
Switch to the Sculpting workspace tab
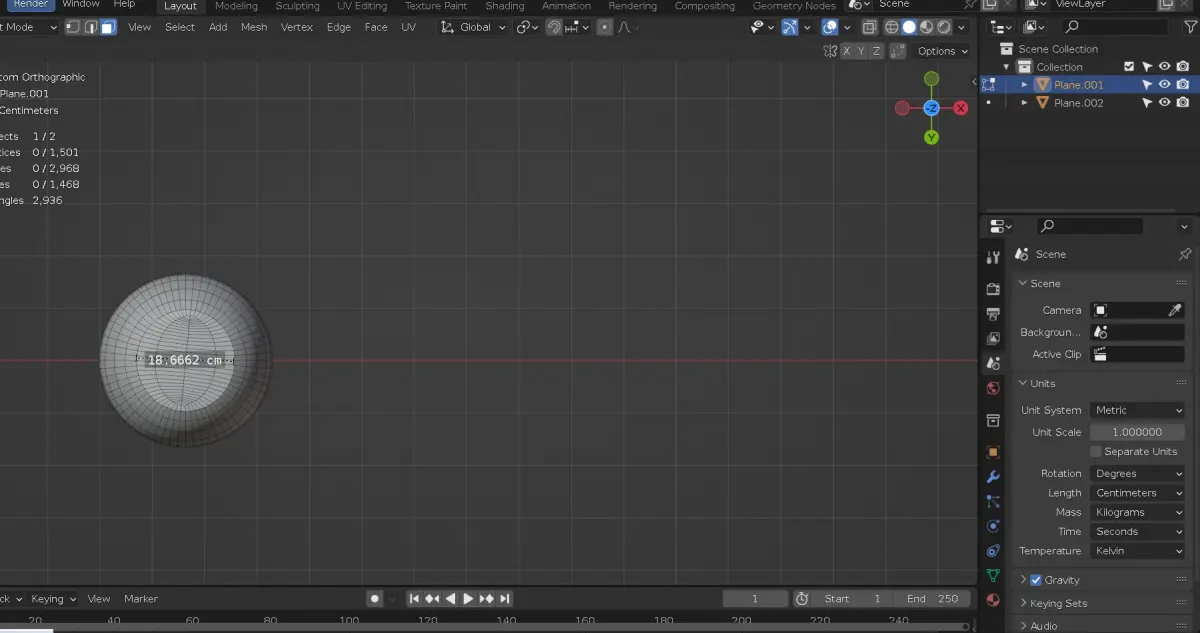coord(297,6)
